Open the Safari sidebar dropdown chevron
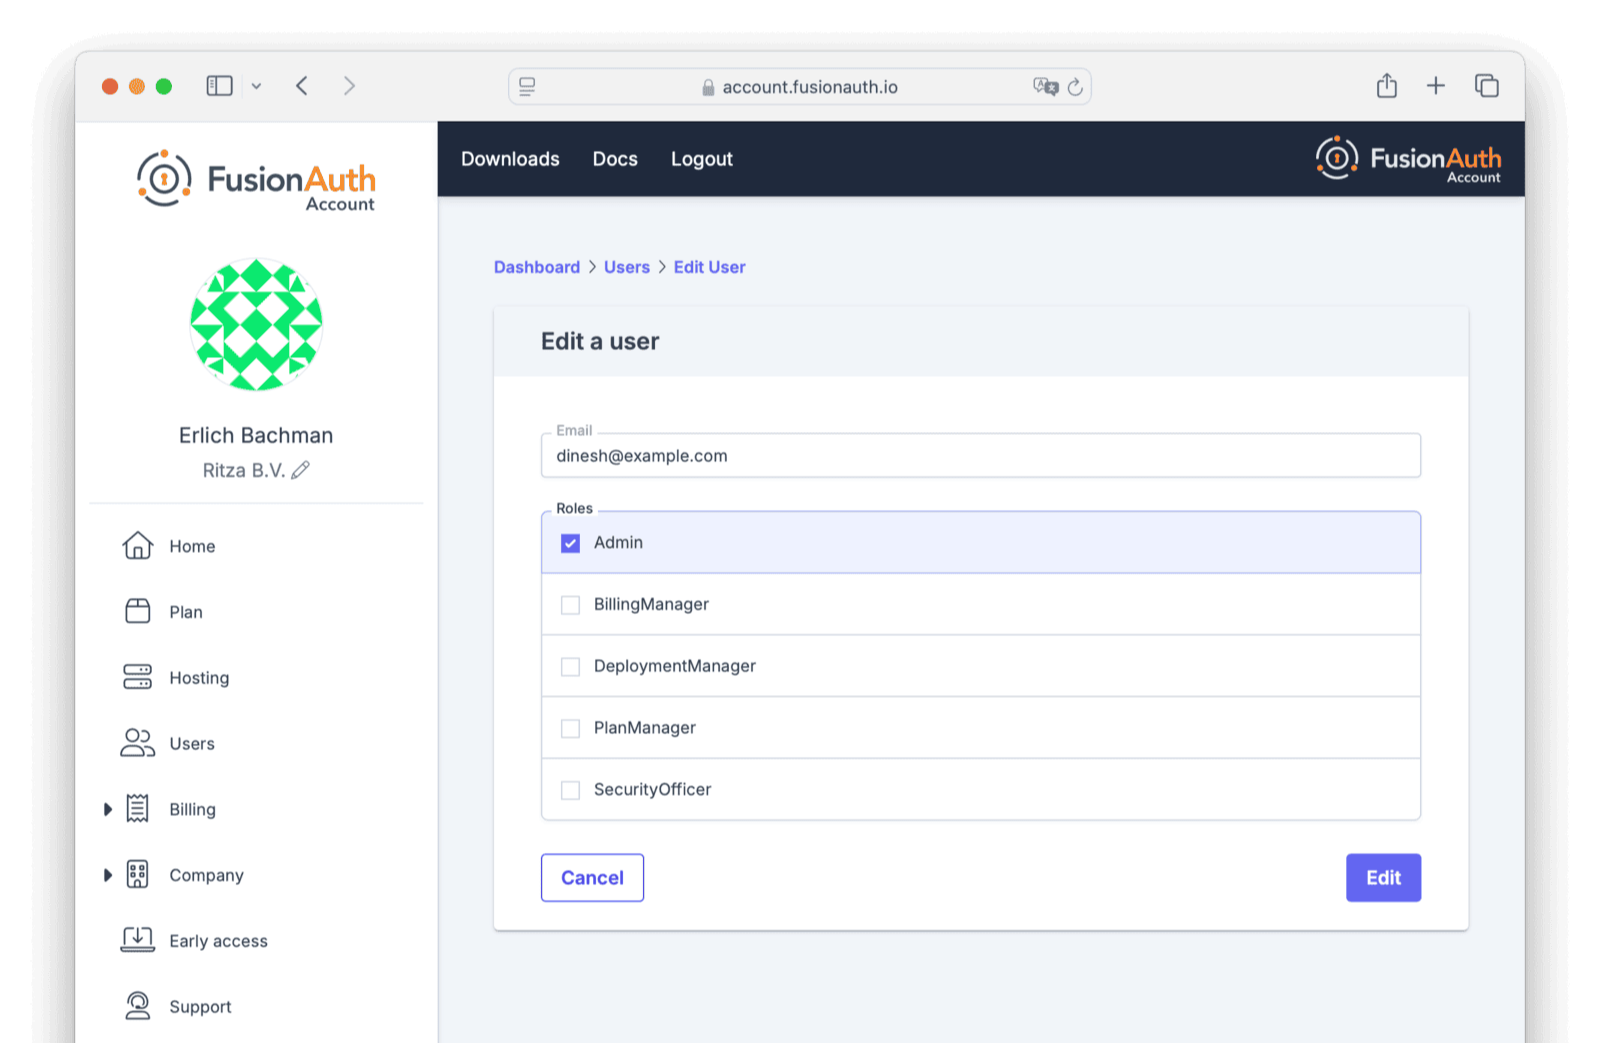 pos(256,86)
